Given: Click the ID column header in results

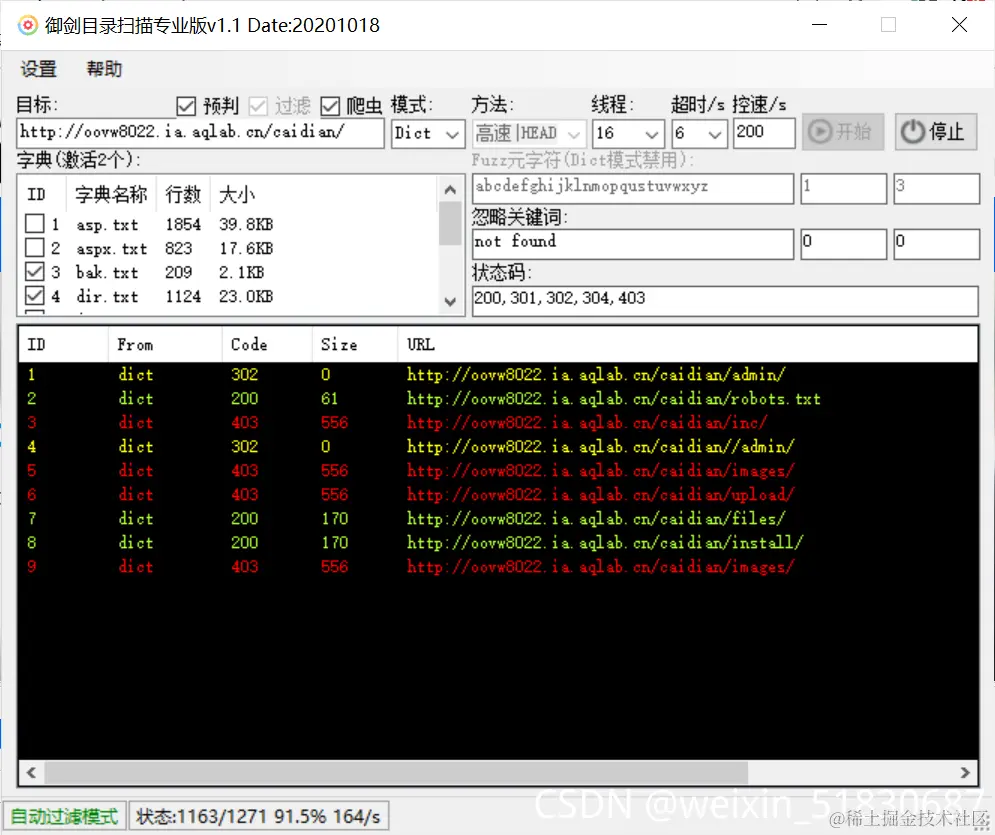Looking at the screenshot, I should point(30,344).
